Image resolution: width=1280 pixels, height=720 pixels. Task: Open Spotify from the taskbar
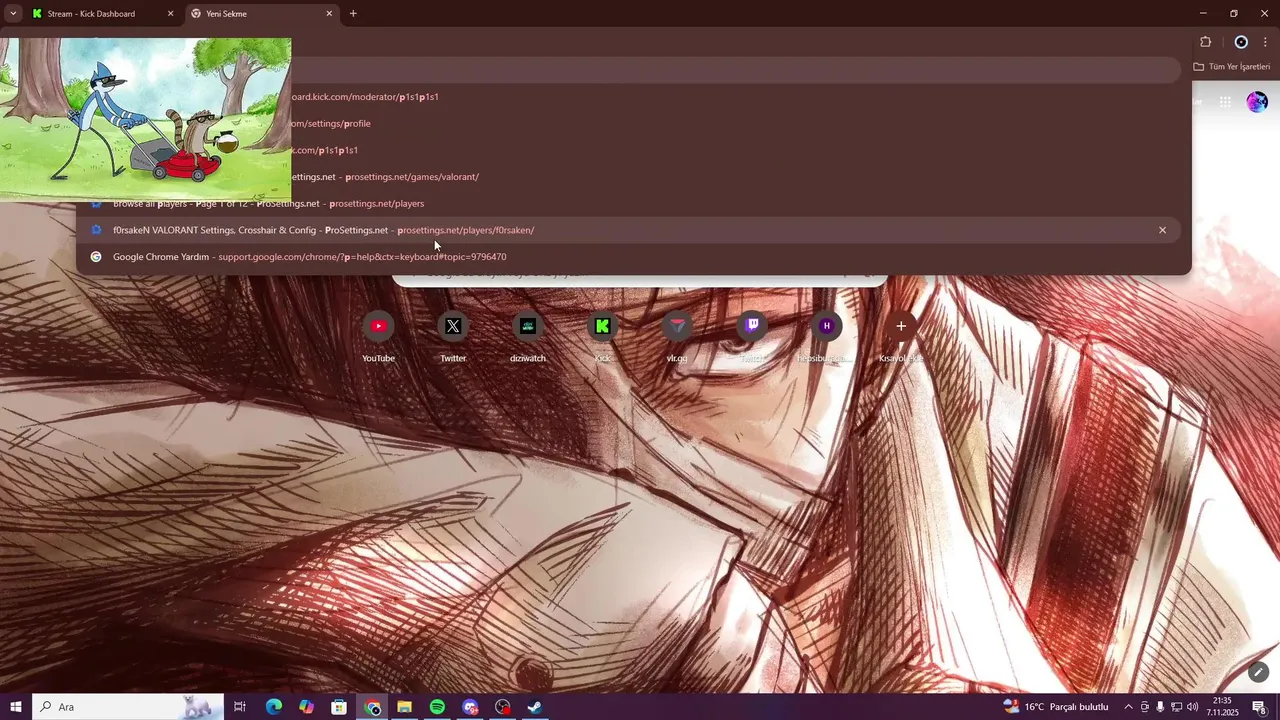[437, 707]
